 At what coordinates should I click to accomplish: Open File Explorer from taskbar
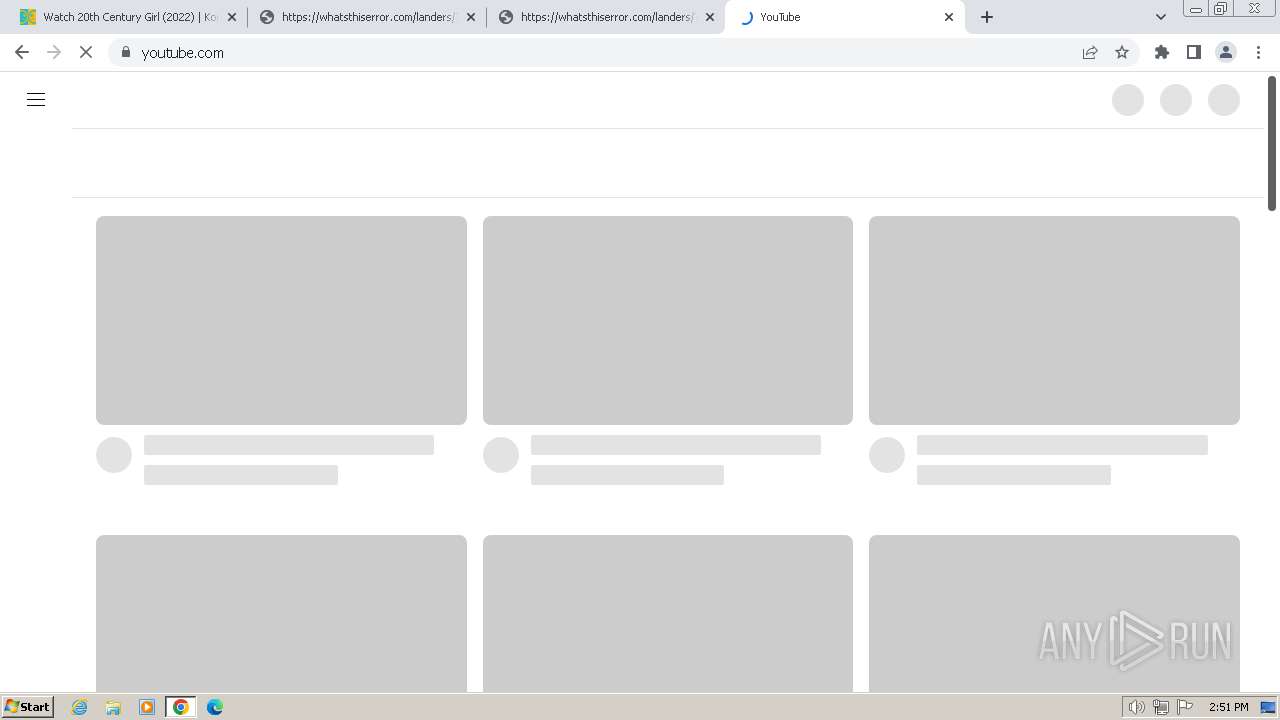coord(113,707)
